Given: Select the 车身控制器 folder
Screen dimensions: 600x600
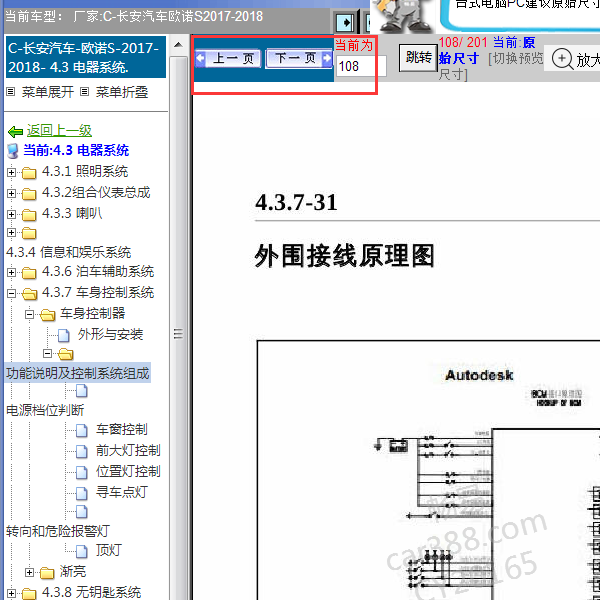Looking at the screenshot, I should click(93, 313).
